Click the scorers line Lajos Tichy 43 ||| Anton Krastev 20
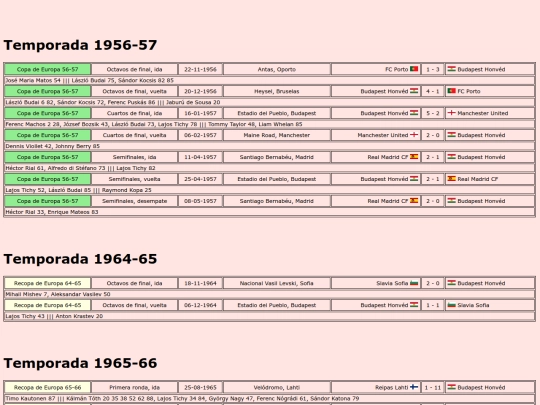This screenshot has height=405, width=540. tap(270, 316)
